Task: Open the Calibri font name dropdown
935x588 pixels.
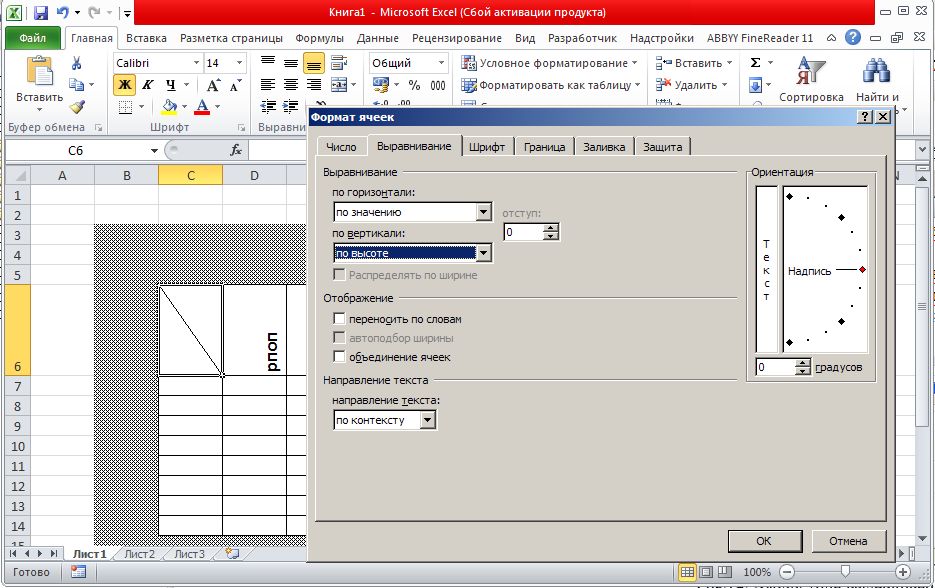Action: pos(196,63)
